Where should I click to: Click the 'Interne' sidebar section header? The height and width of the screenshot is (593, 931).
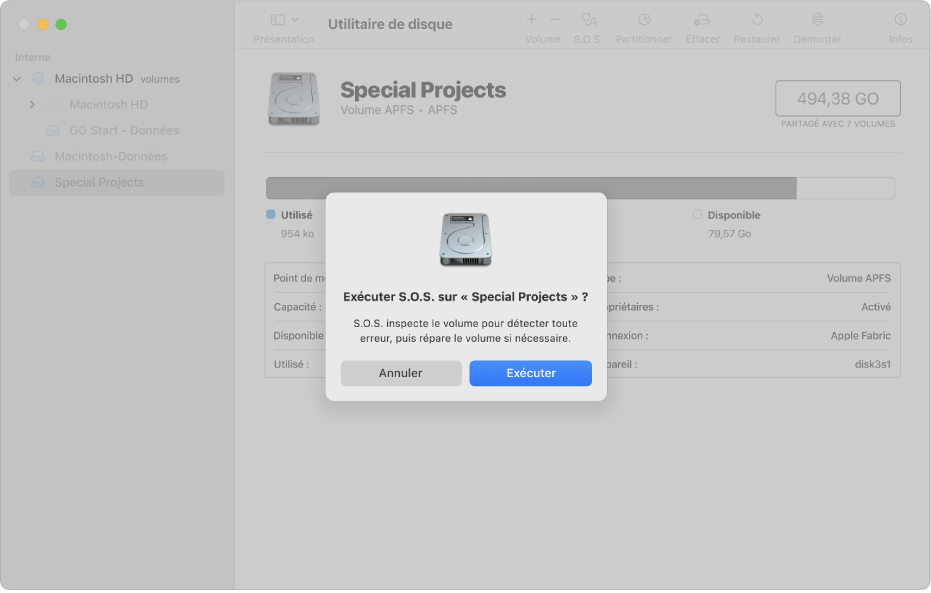tap(33, 58)
